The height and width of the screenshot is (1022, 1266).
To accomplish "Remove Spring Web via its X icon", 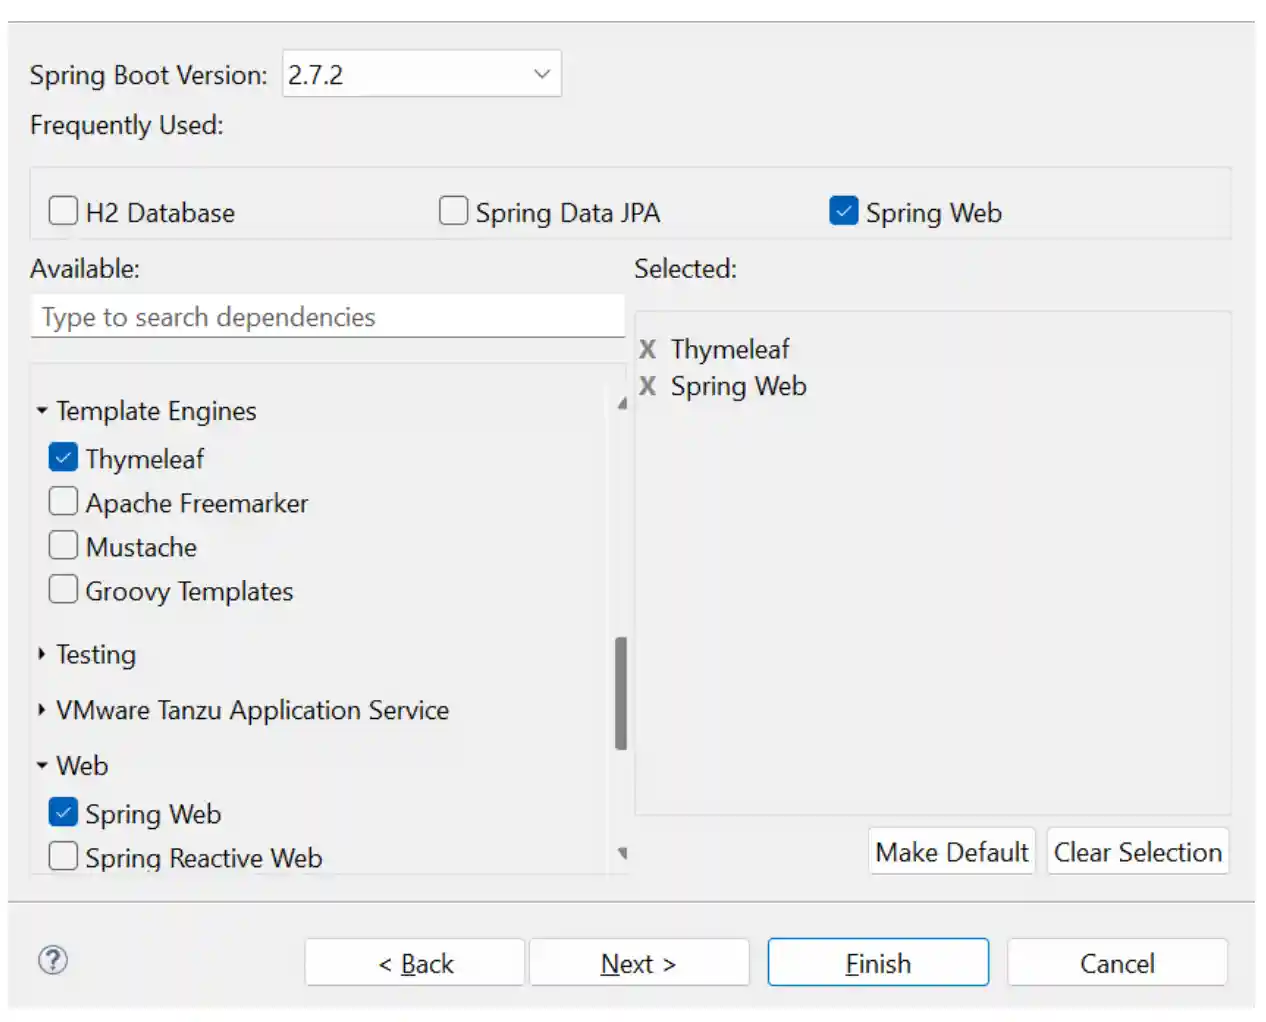I will click(x=648, y=386).
